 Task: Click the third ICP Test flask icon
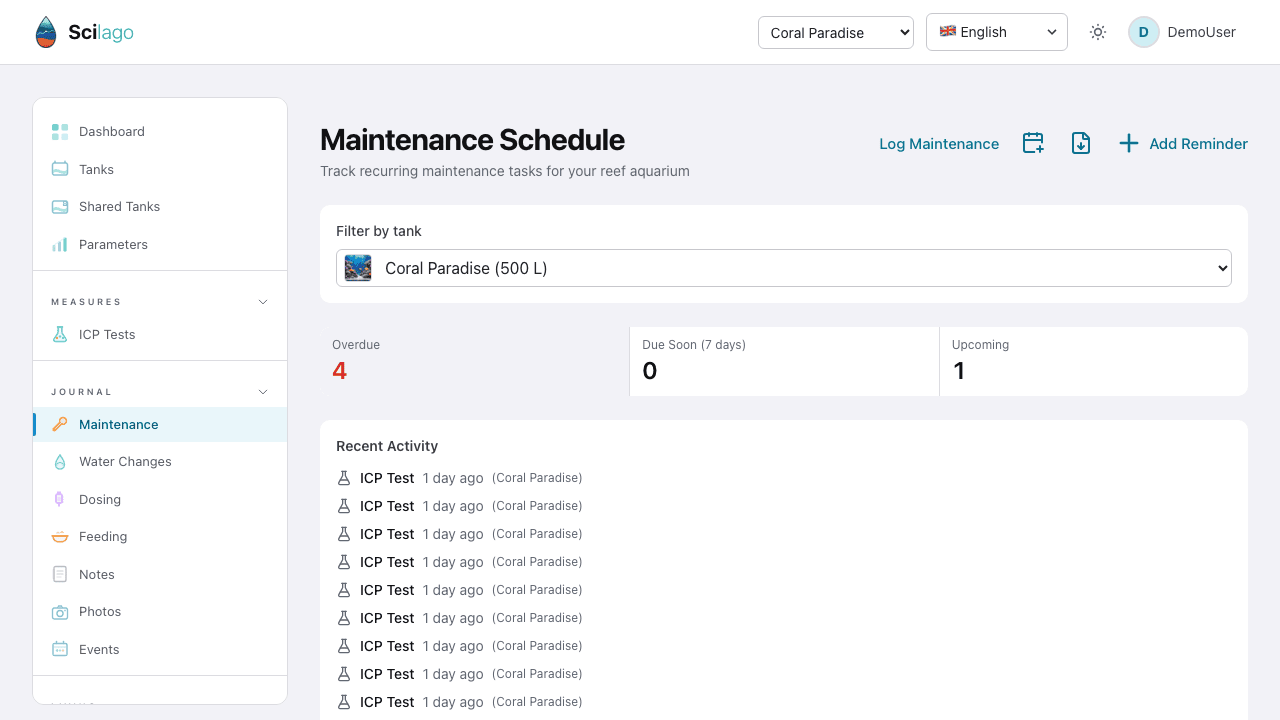(344, 534)
